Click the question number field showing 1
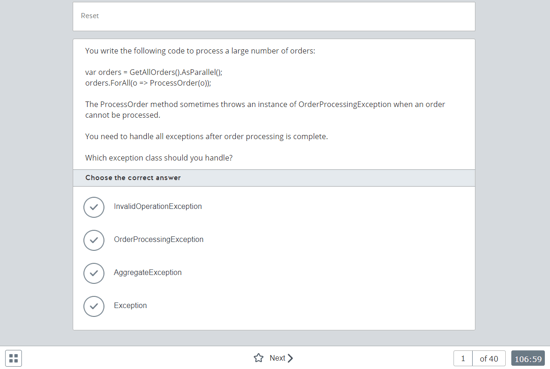Screen dimensions: 550x369 coord(463,358)
